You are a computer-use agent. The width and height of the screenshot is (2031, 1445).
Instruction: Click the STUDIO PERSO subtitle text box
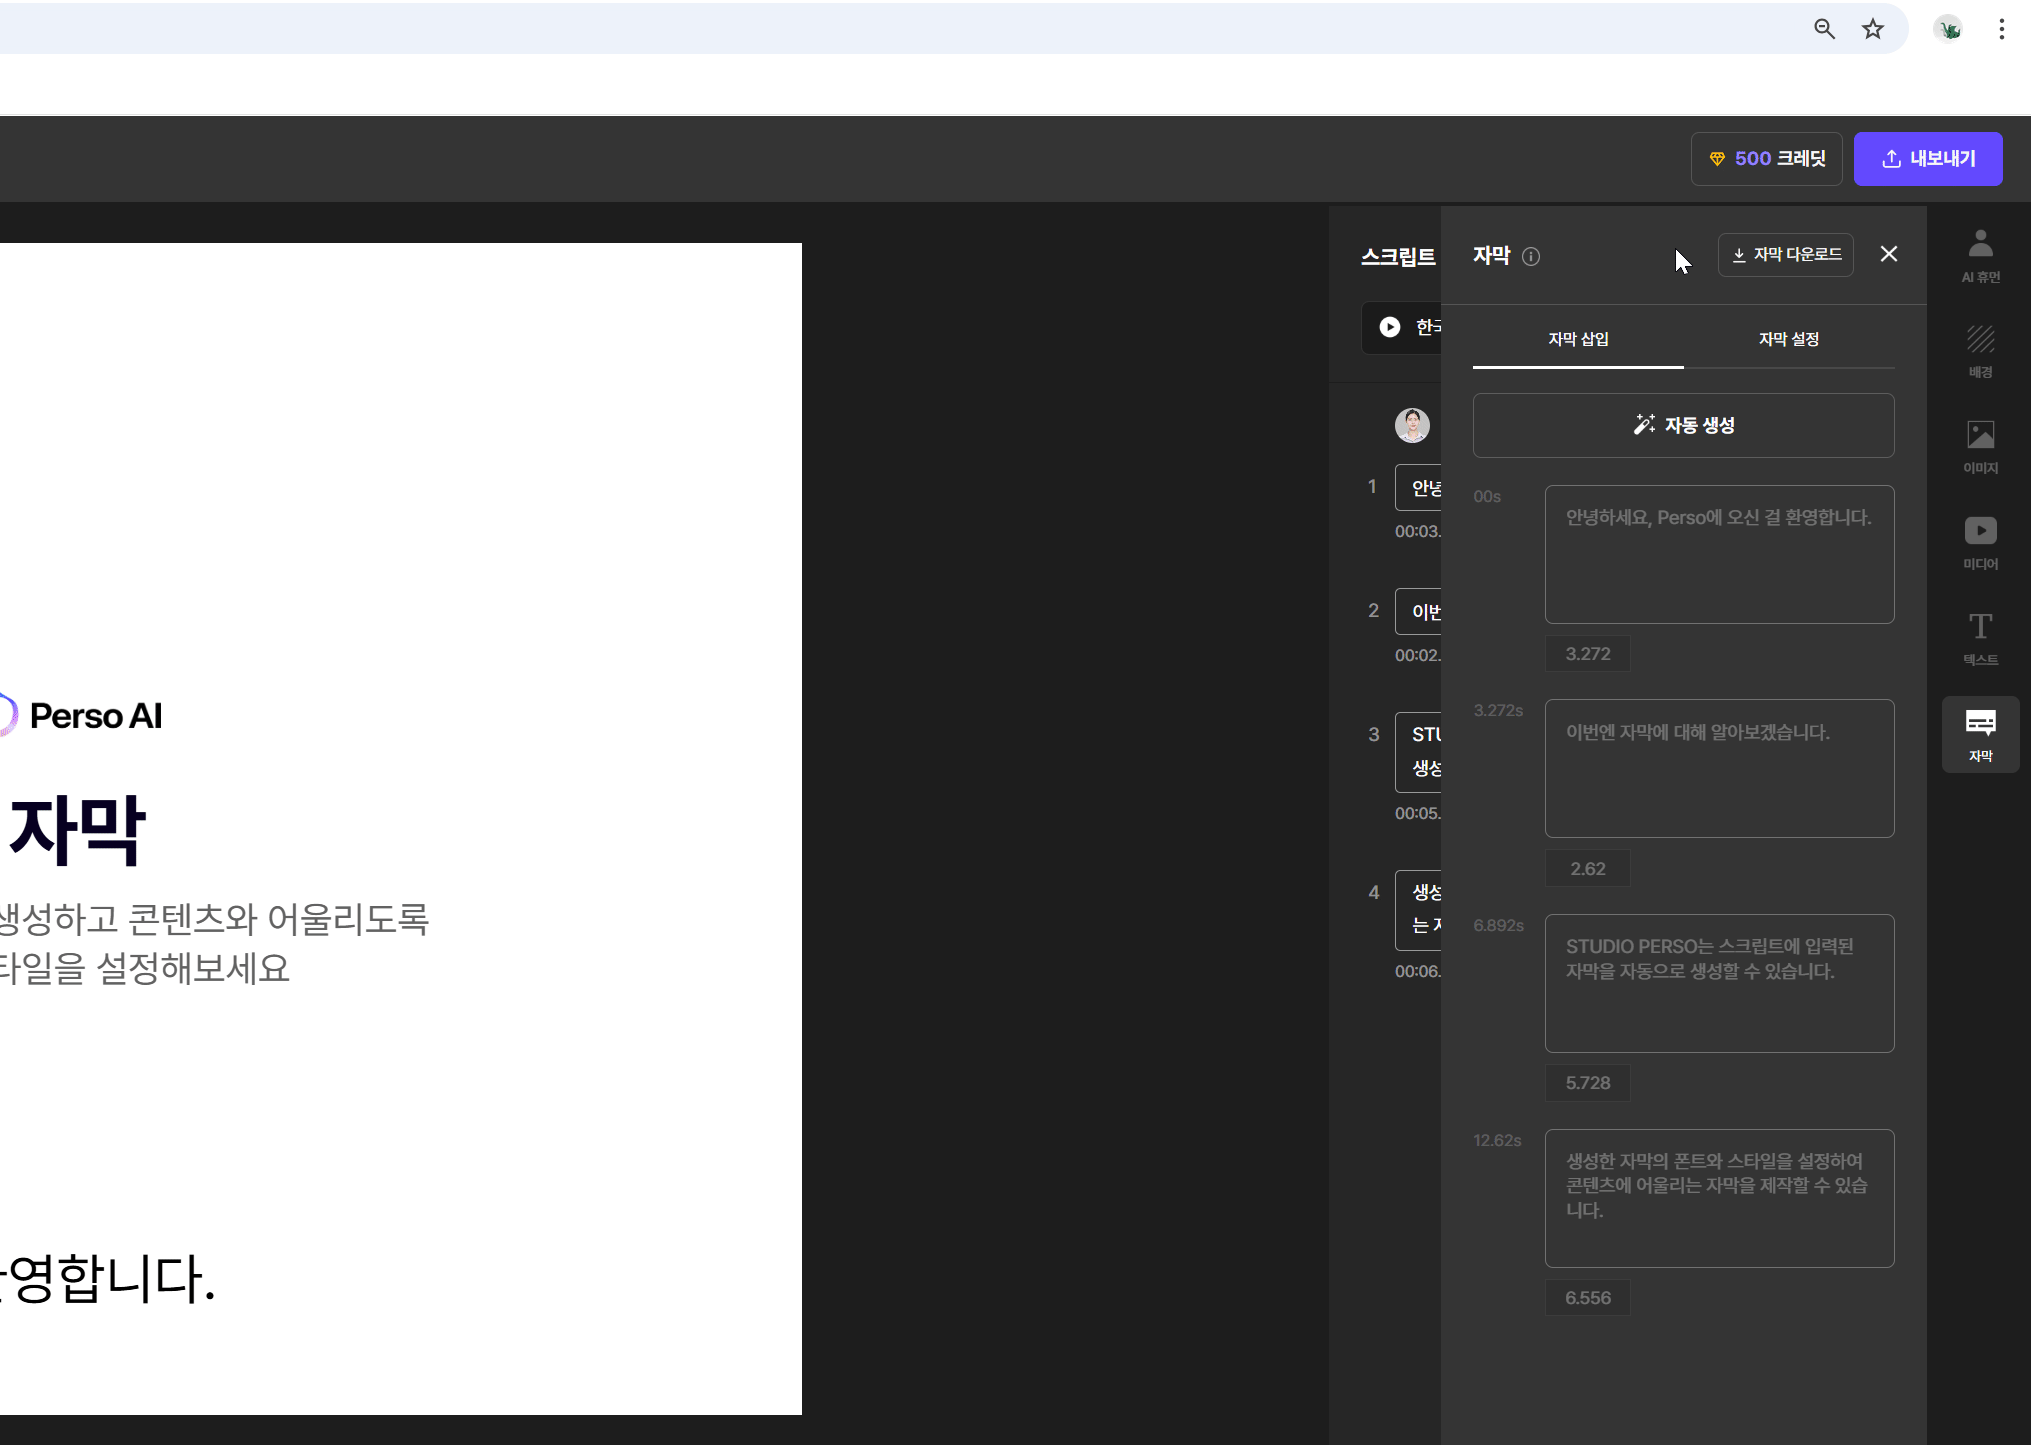1719,982
